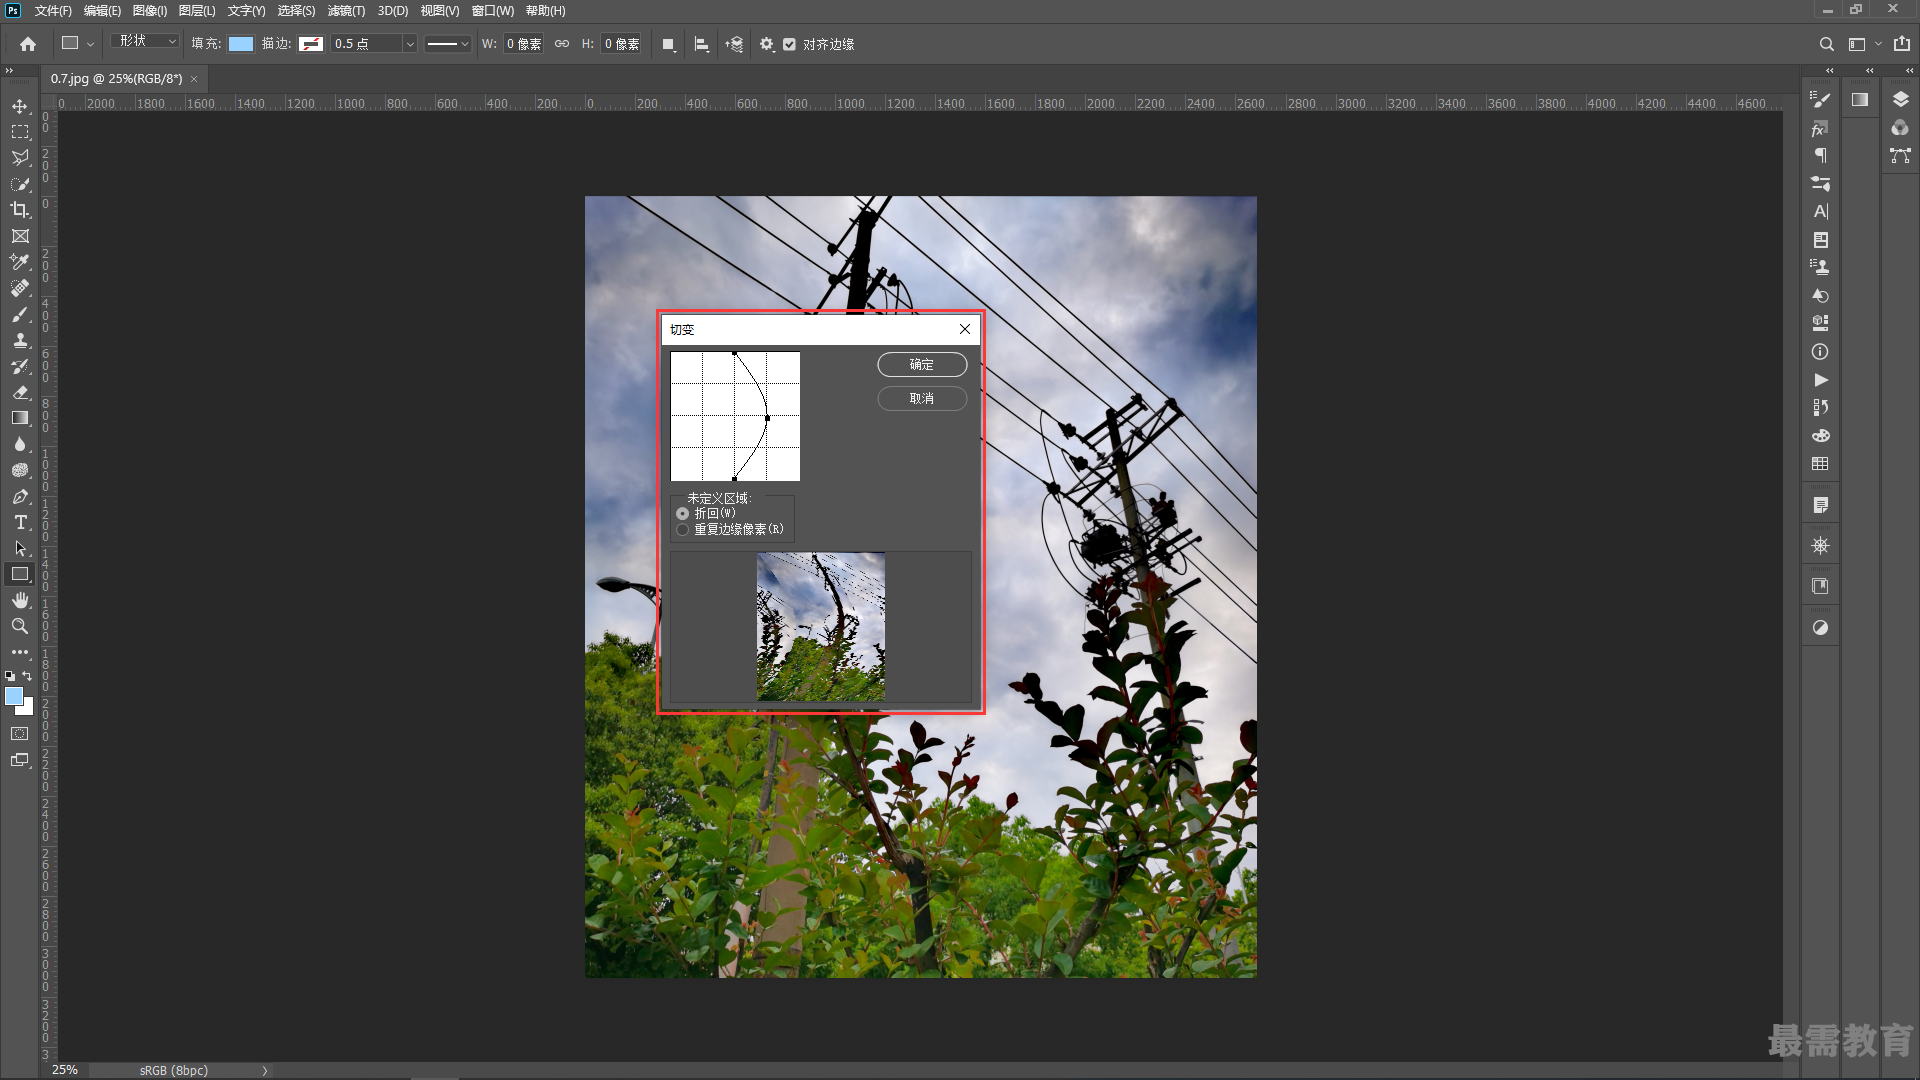Select the Brush tool
Image resolution: width=1920 pixels, height=1080 pixels.
click(x=20, y=314)
